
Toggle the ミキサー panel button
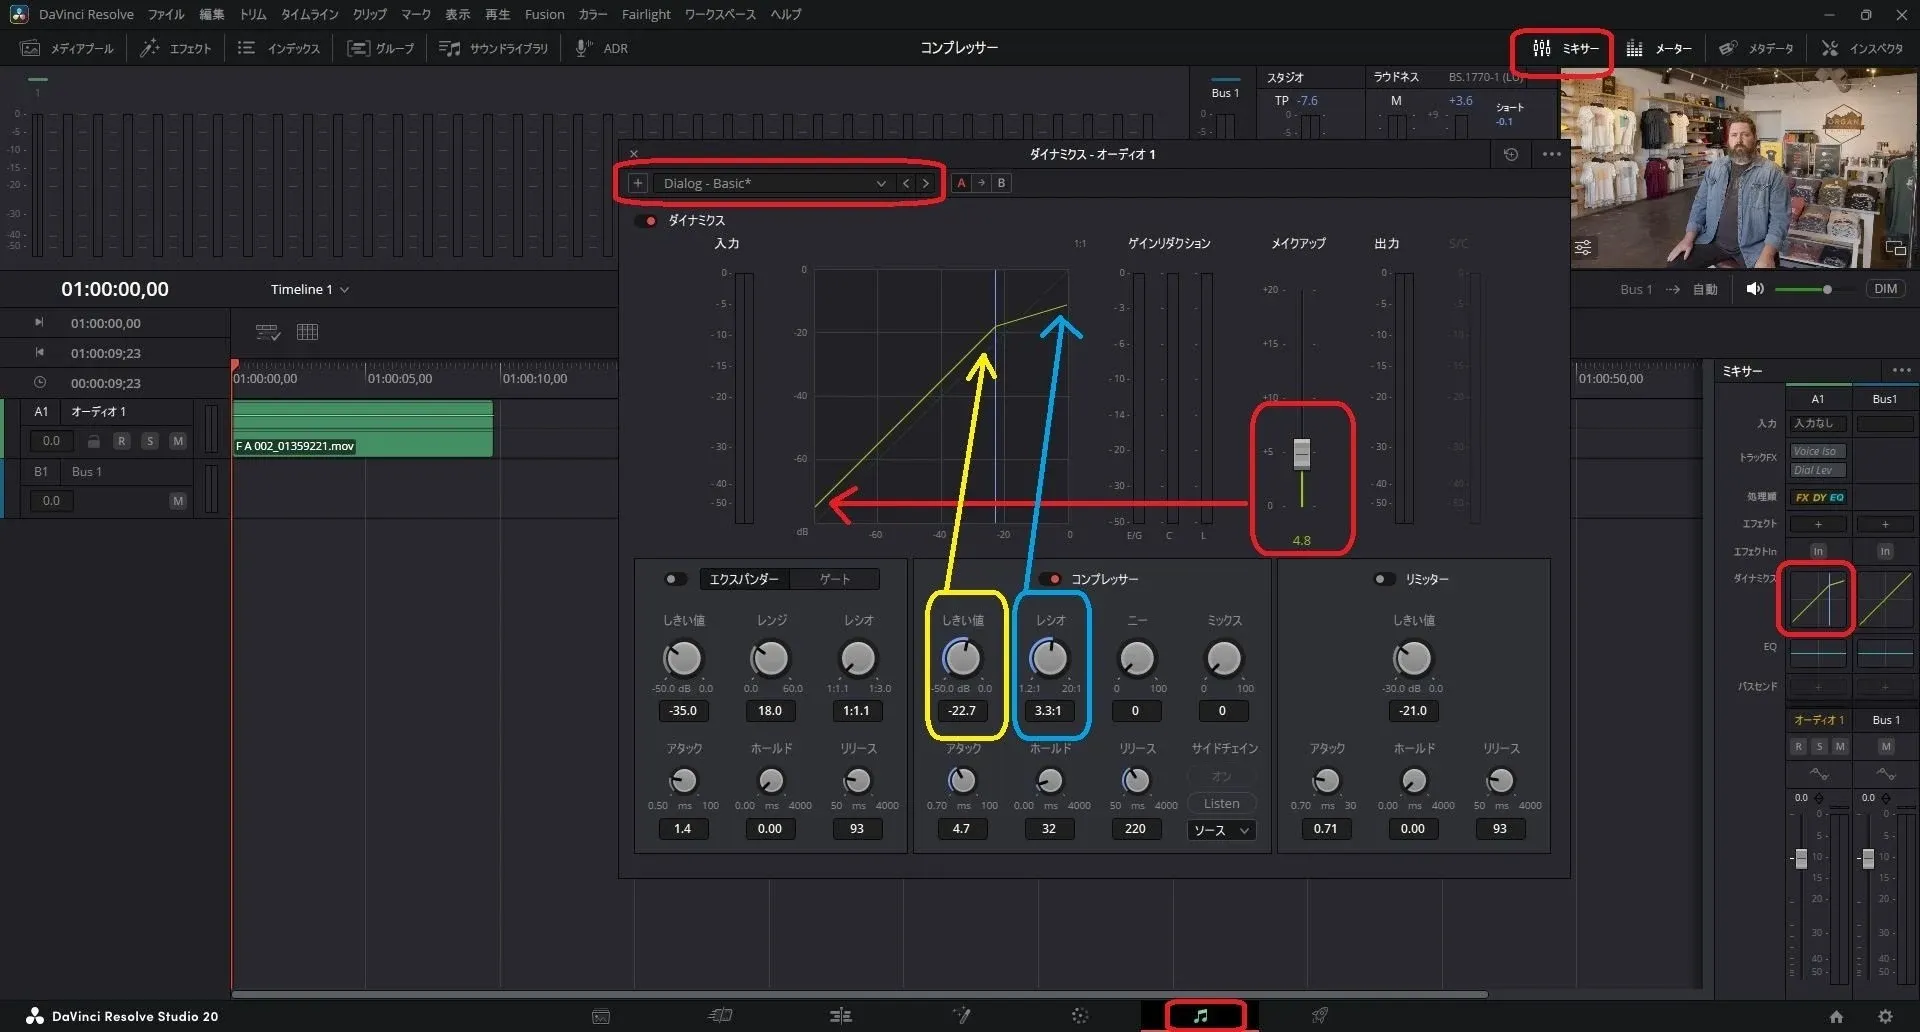click(1565, 48)
